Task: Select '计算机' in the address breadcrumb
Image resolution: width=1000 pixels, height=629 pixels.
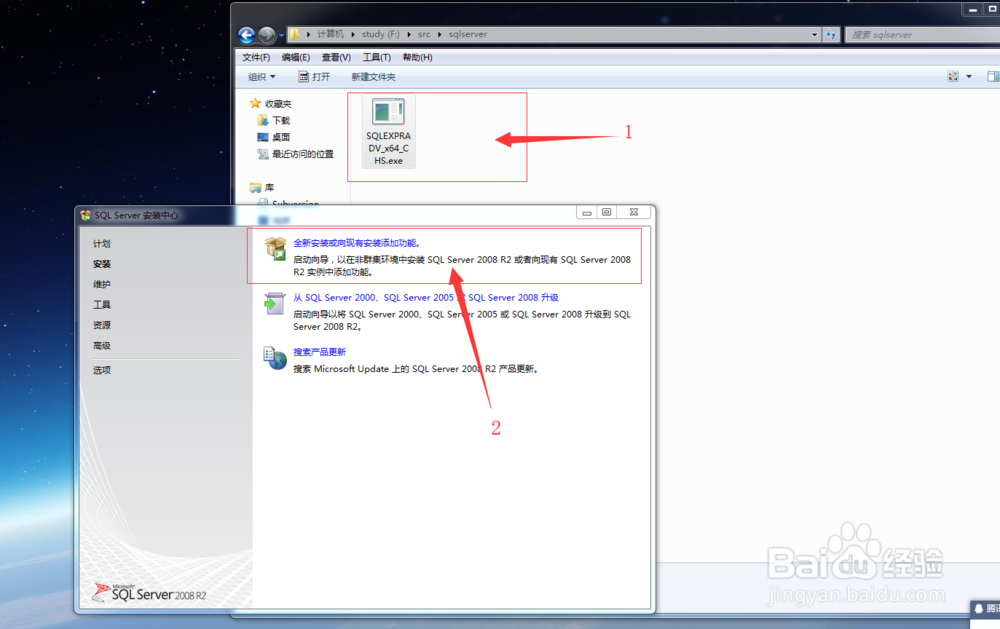Action: pos(330,34)
